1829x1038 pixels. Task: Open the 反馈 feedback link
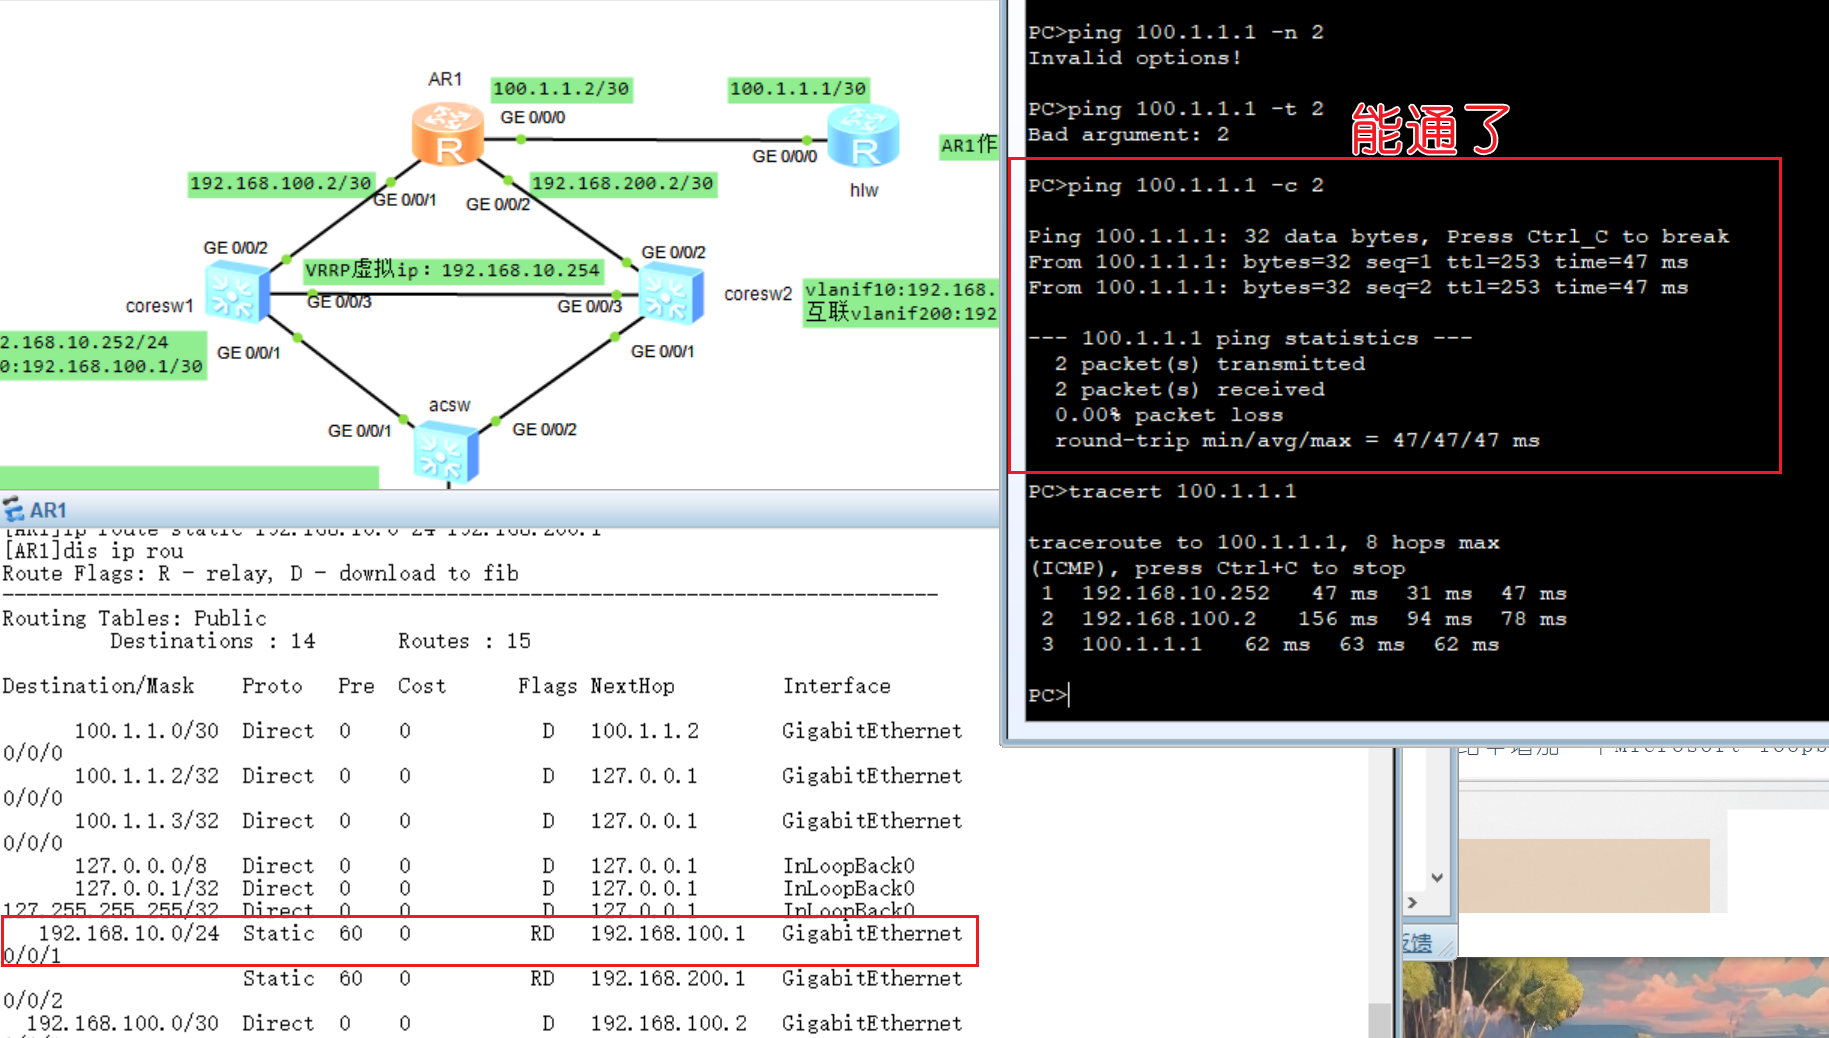coord(1417,943)
